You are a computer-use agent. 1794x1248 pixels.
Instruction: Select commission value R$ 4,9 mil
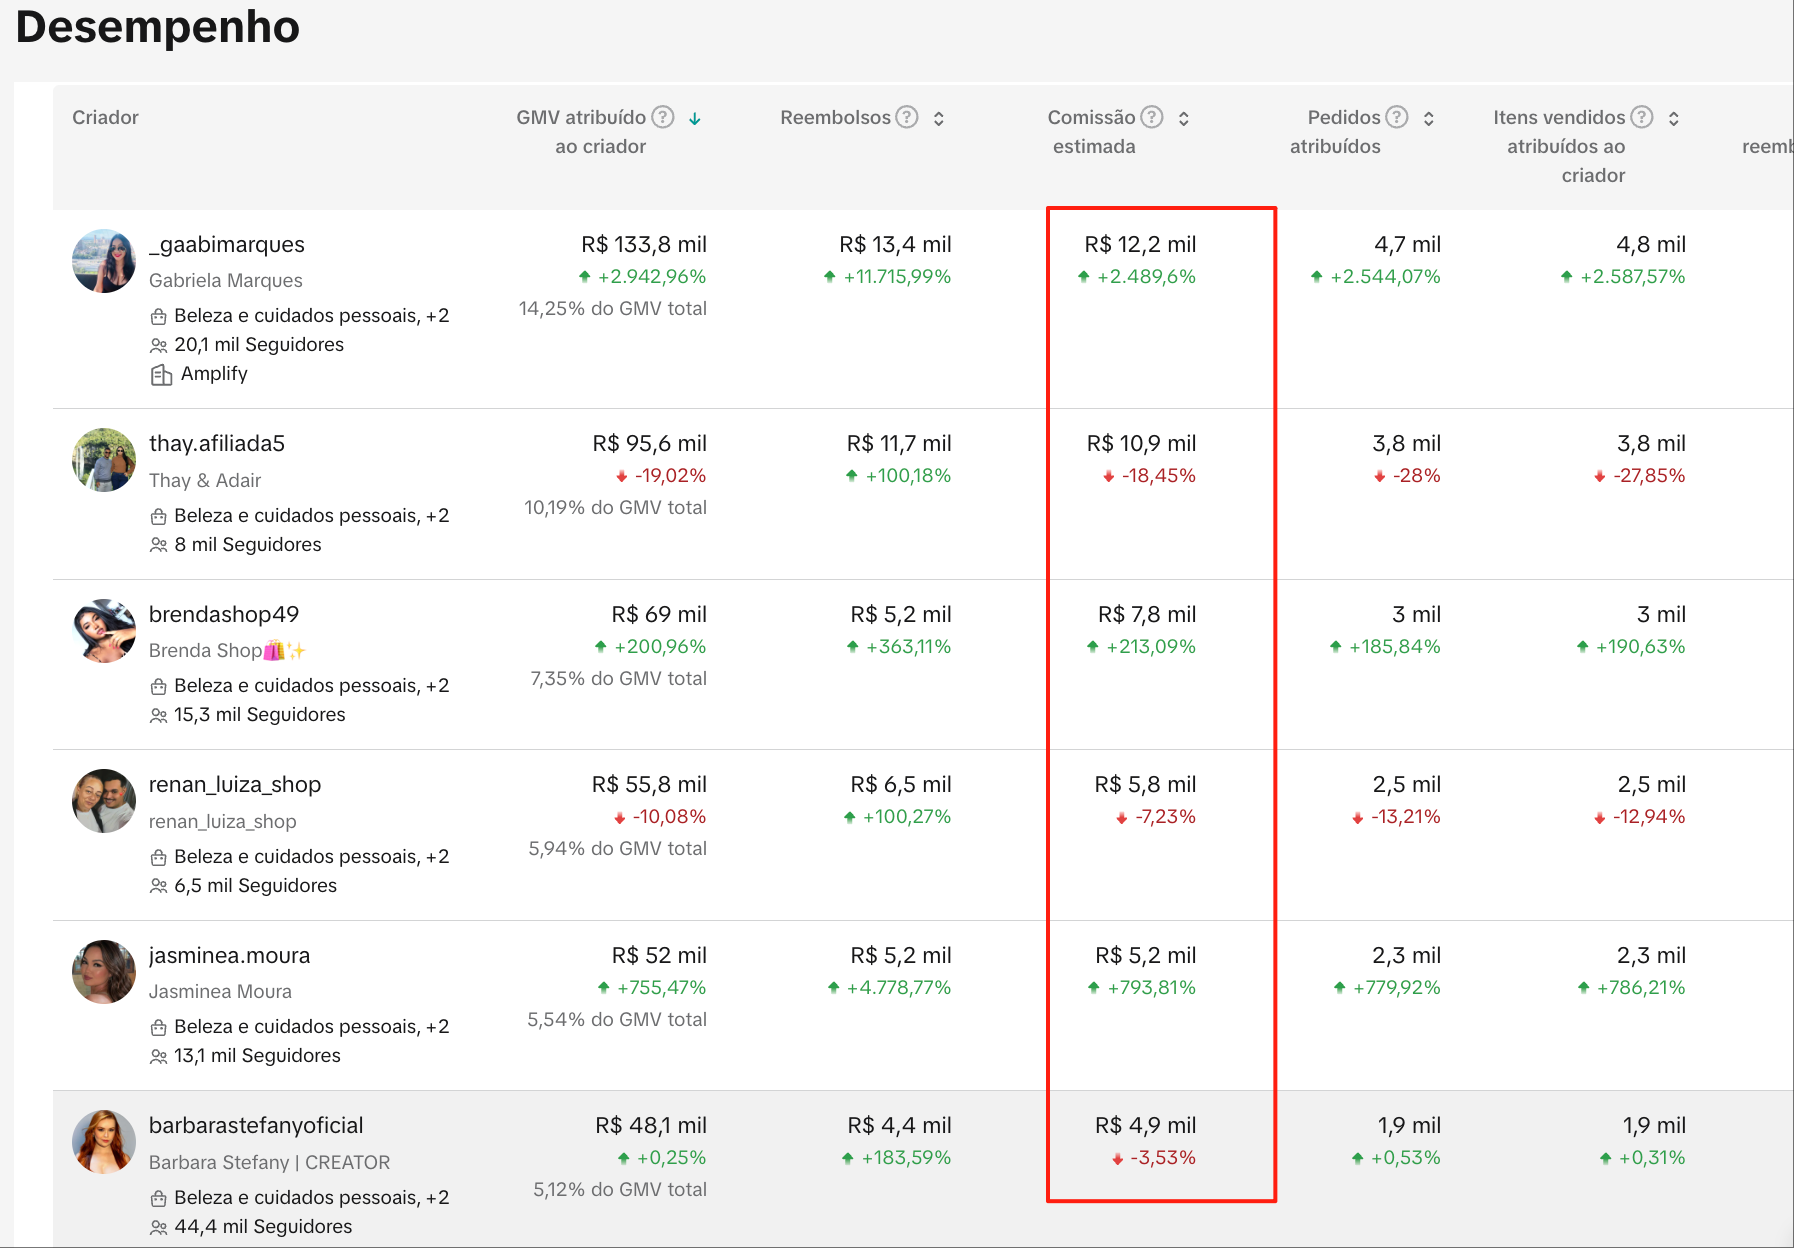pos(1145,1126)
